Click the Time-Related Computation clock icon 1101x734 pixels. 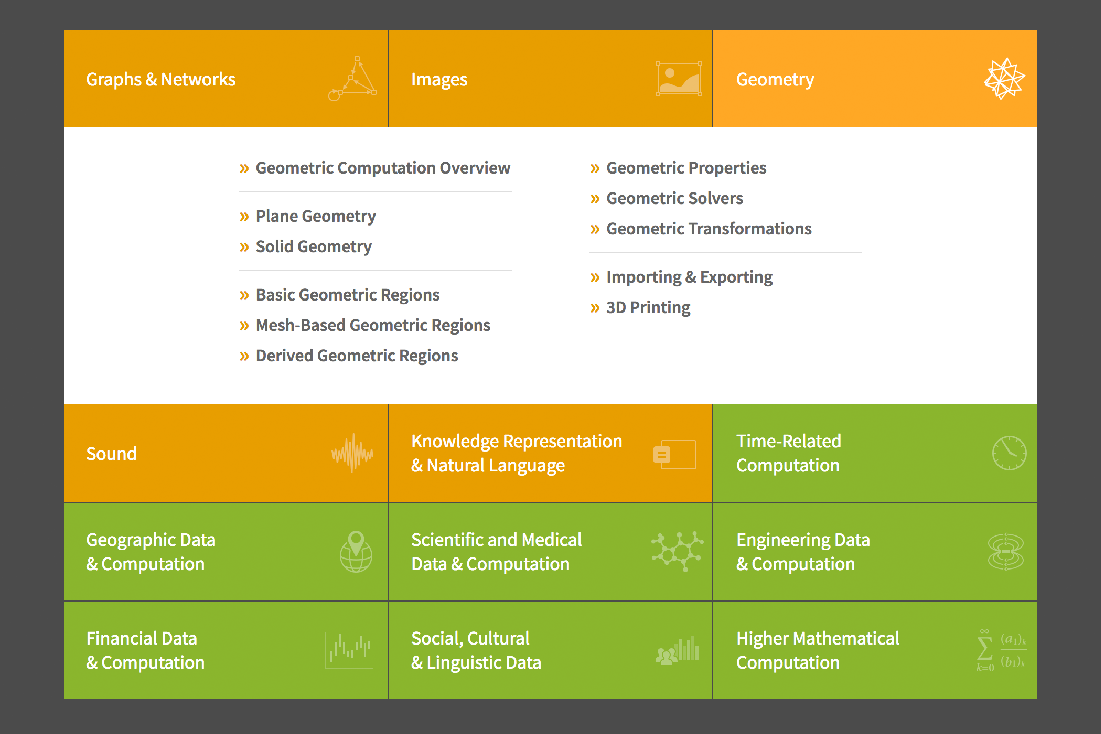coord(1009,453)
